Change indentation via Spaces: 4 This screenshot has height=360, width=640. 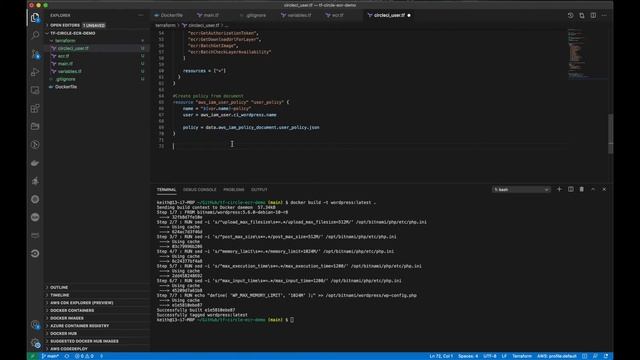point(468,356)
